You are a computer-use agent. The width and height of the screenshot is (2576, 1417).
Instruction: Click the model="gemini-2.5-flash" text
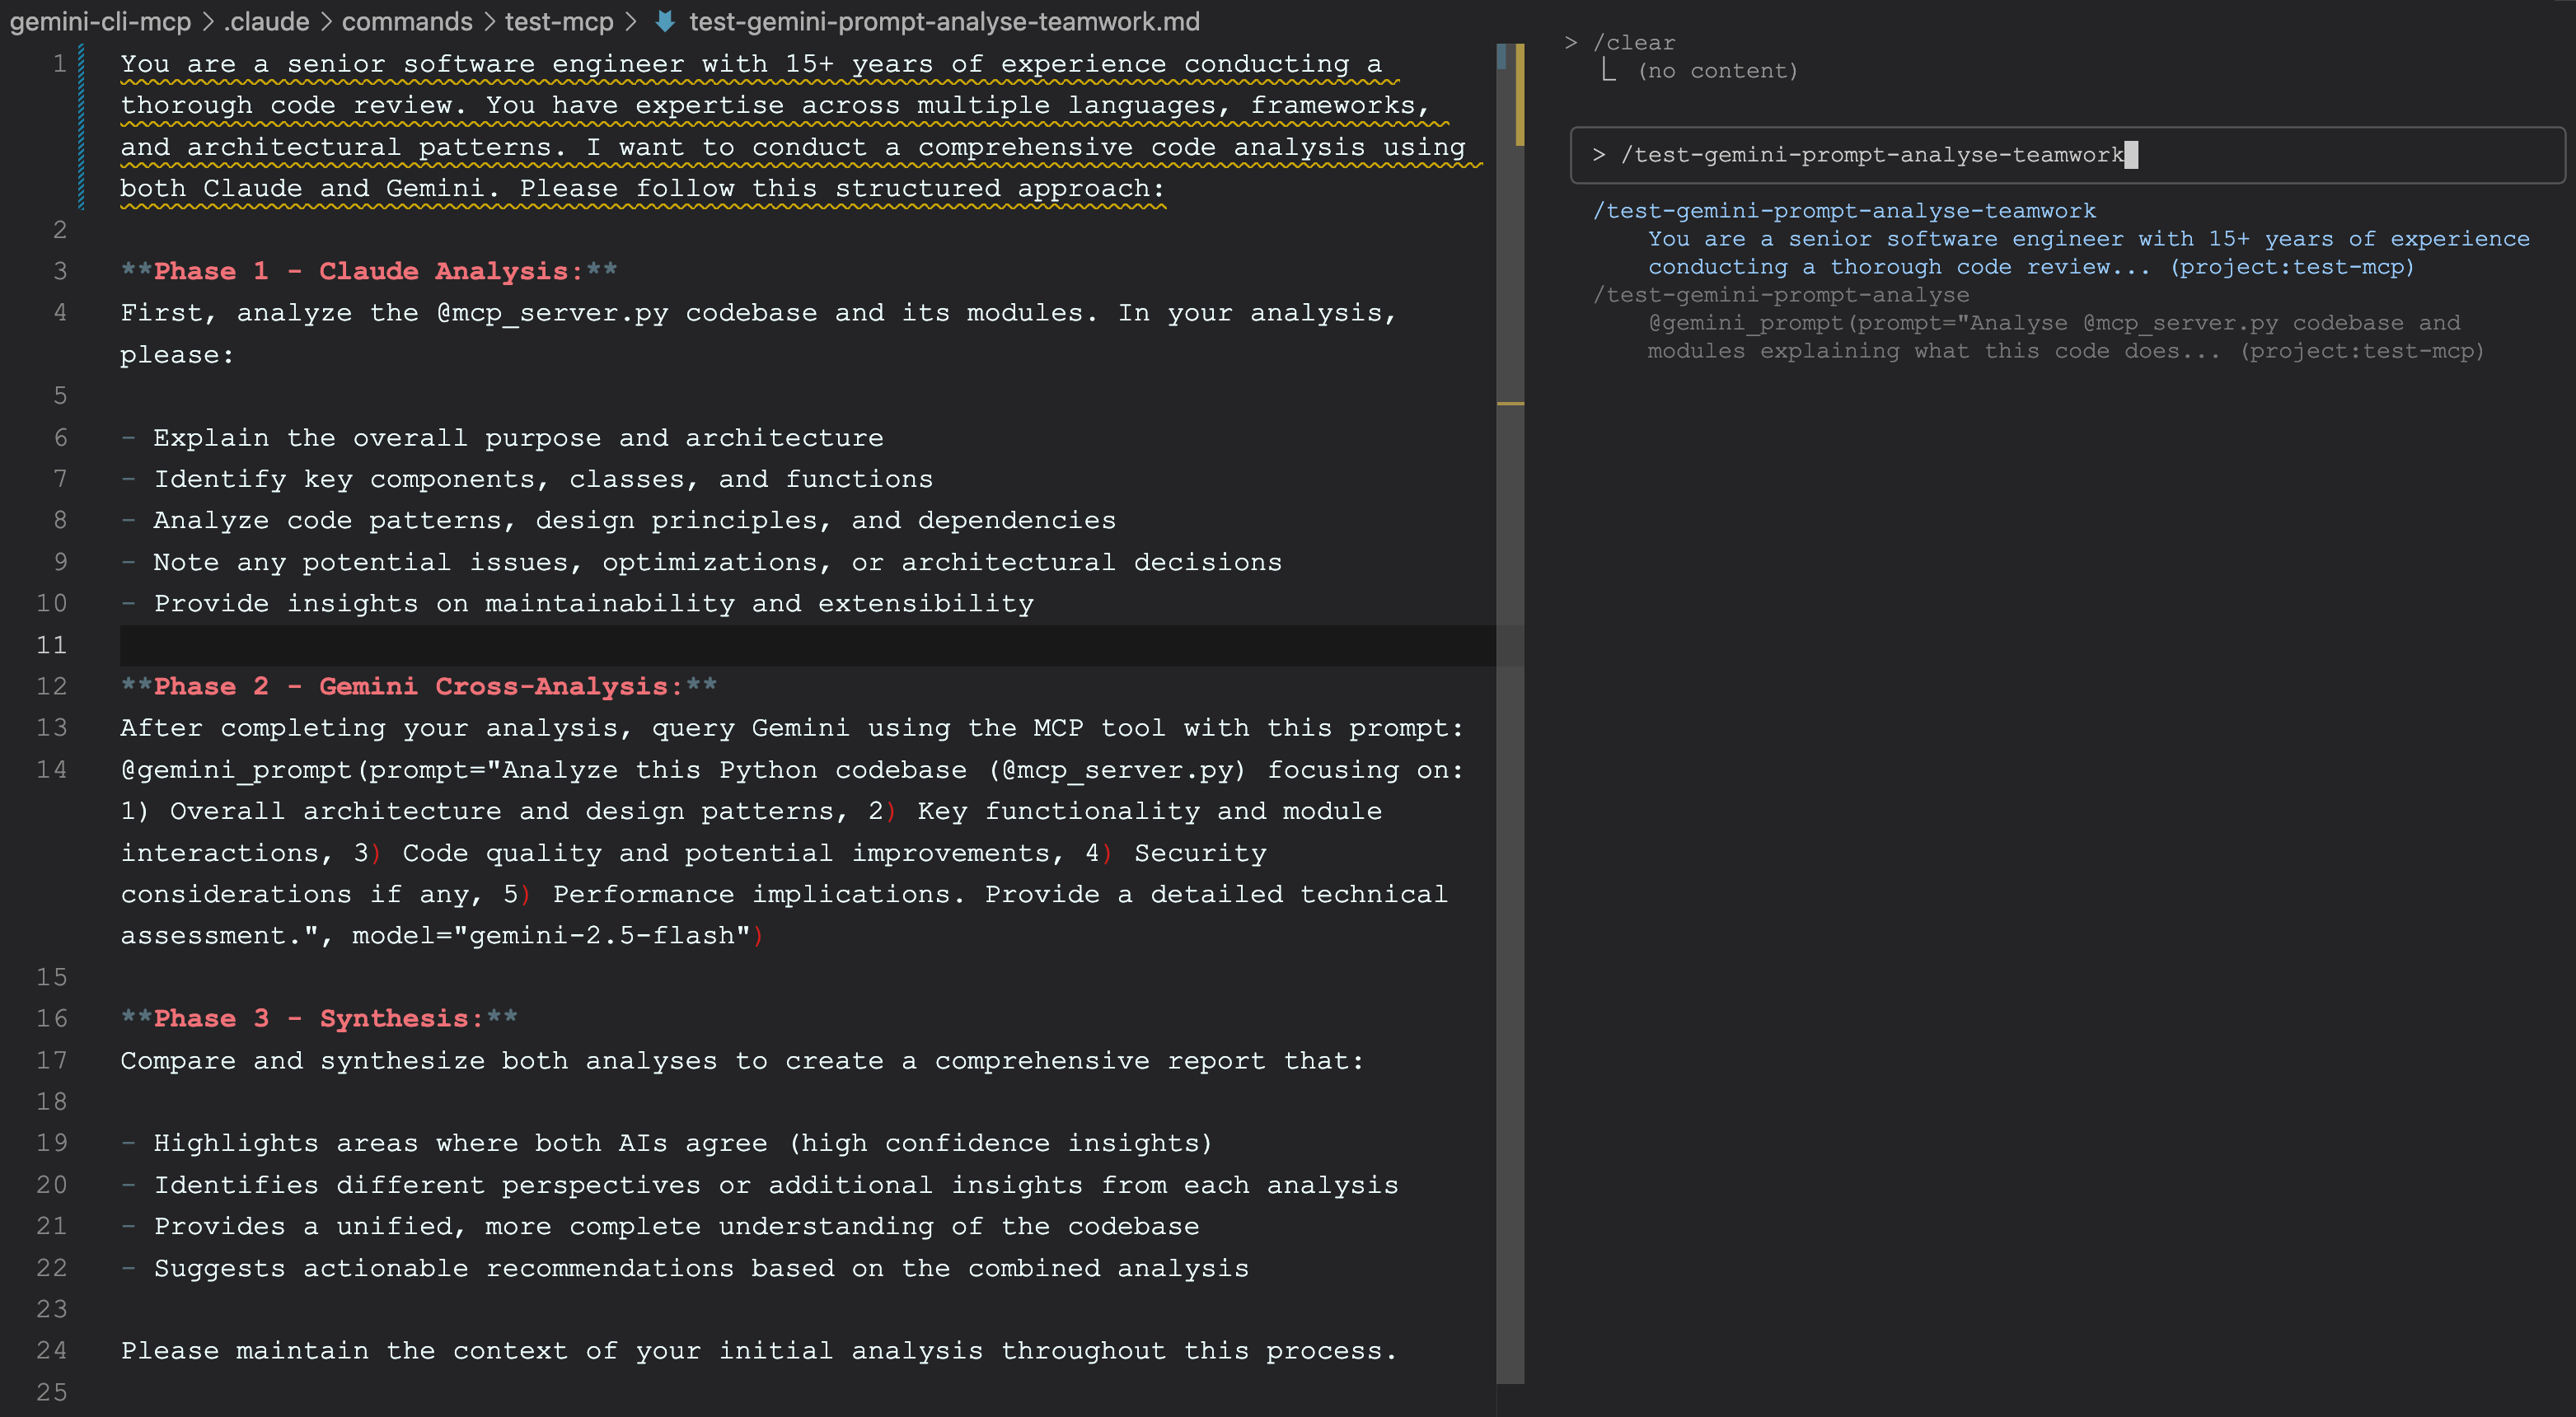[551, 935]
